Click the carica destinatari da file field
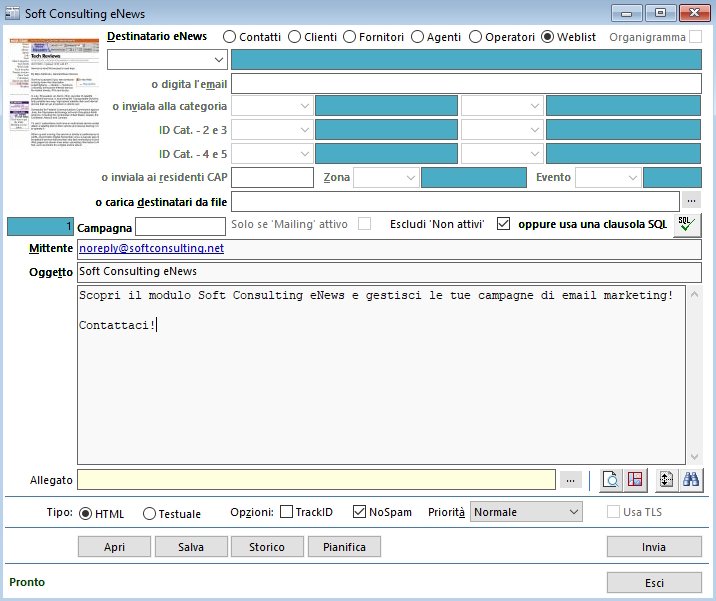The width and height of the screenshot is (716, 601). 455,201
